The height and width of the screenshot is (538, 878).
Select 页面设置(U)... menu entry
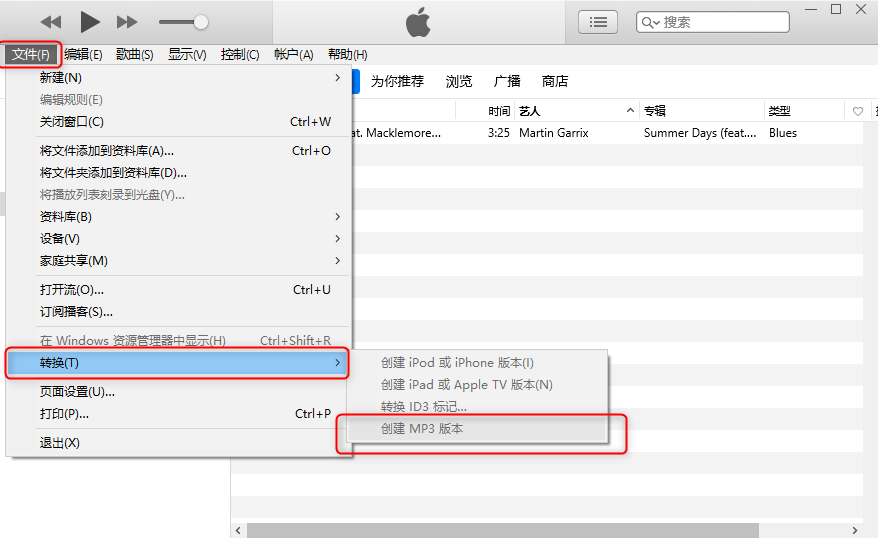(179, 392)
